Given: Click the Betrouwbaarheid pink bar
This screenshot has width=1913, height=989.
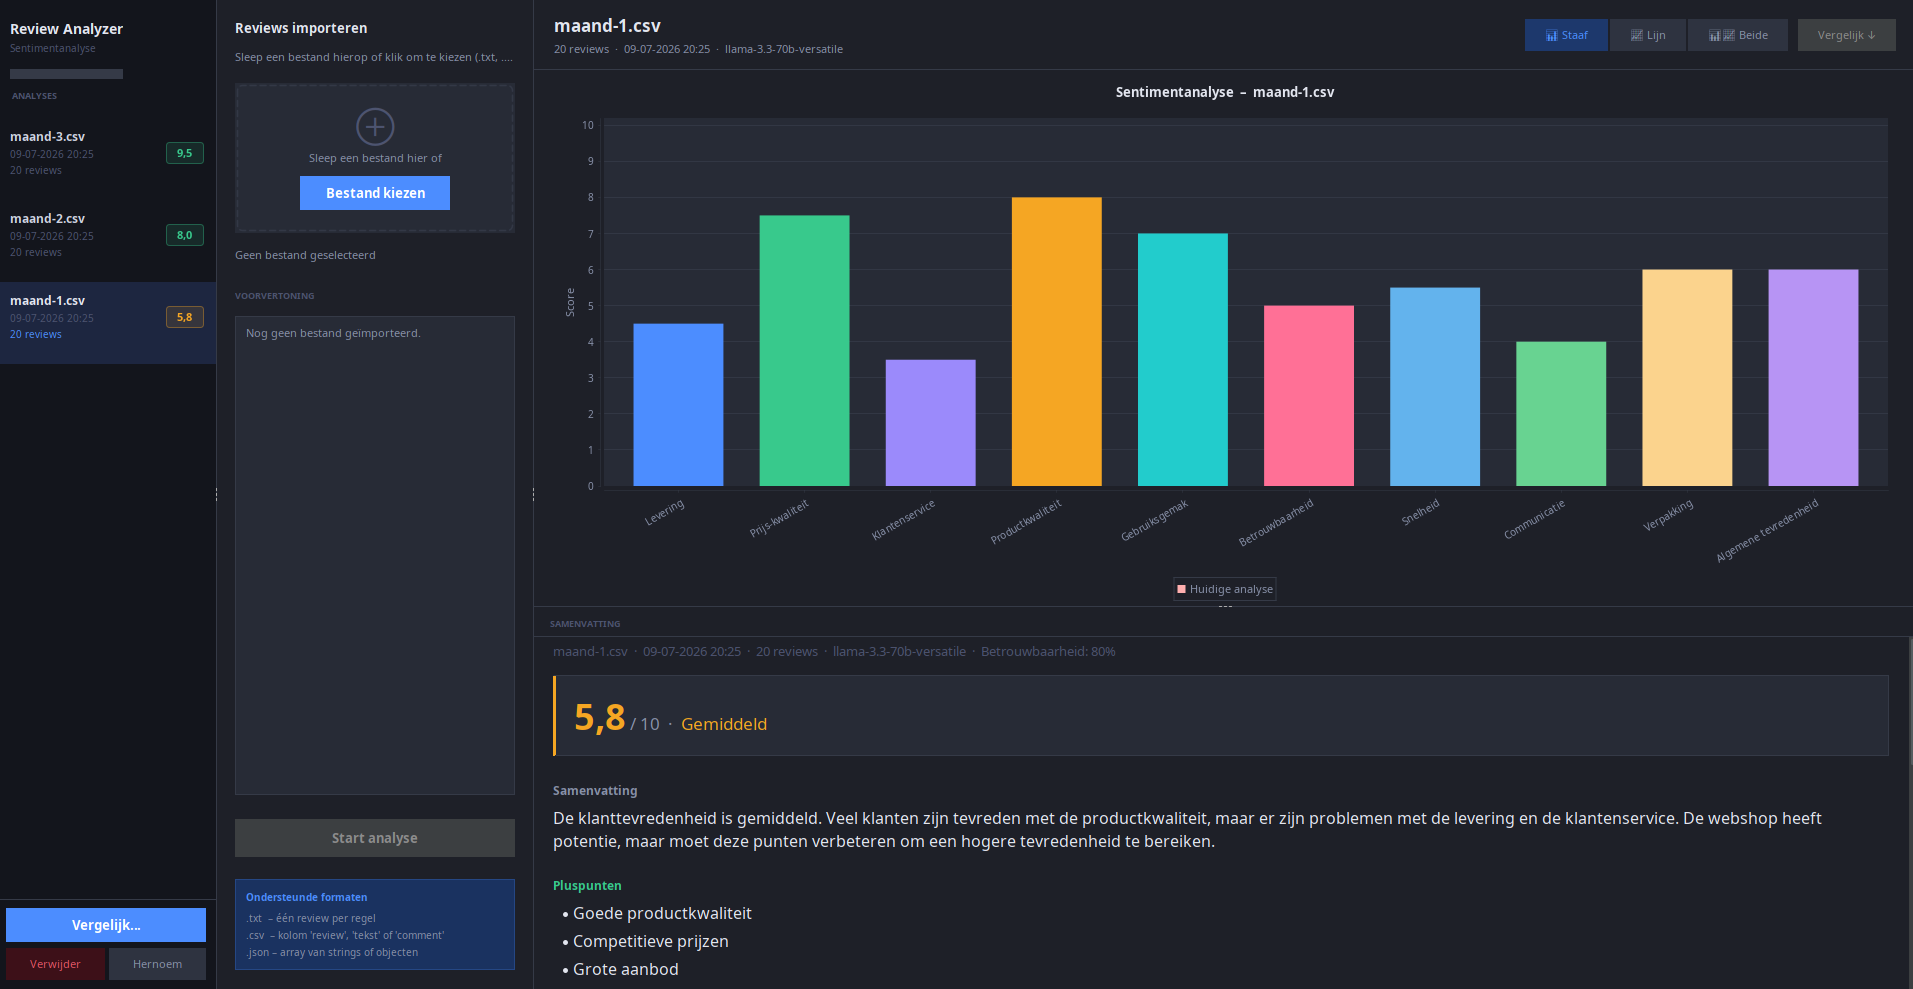Looking at the screenshot, I should tap(1308, 396).
